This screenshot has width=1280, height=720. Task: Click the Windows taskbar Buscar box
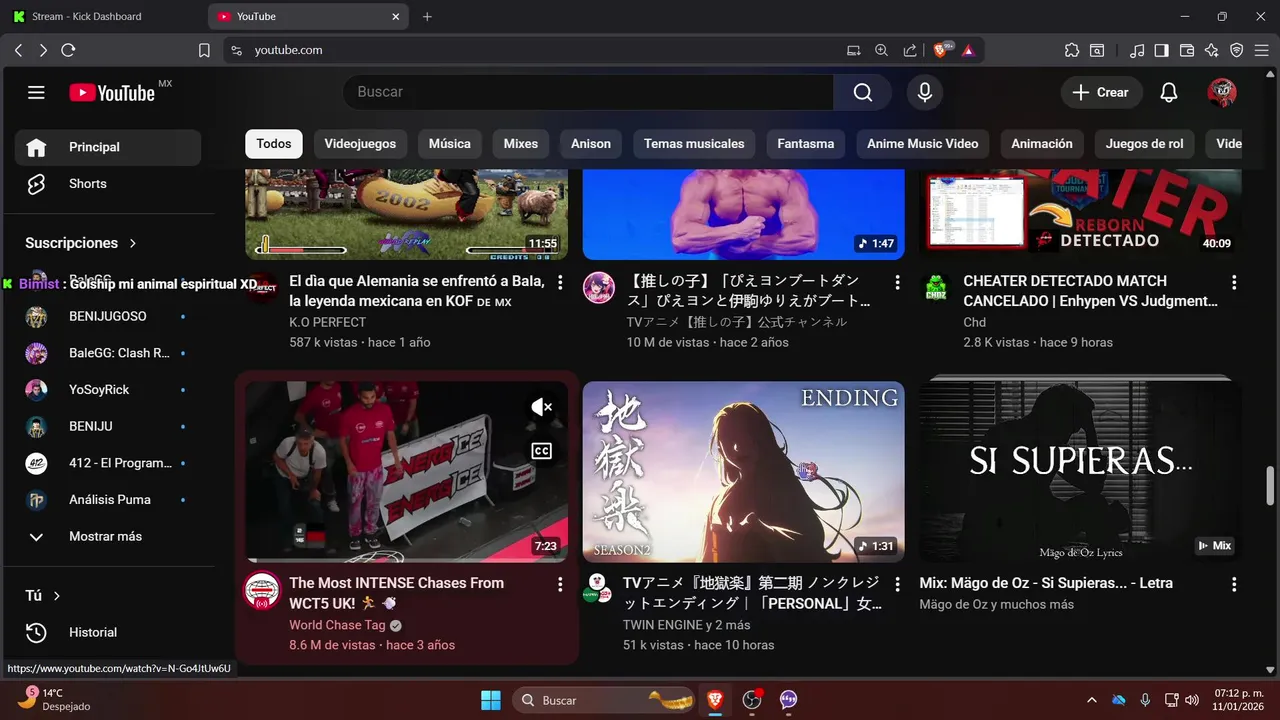tap(605, 700)
